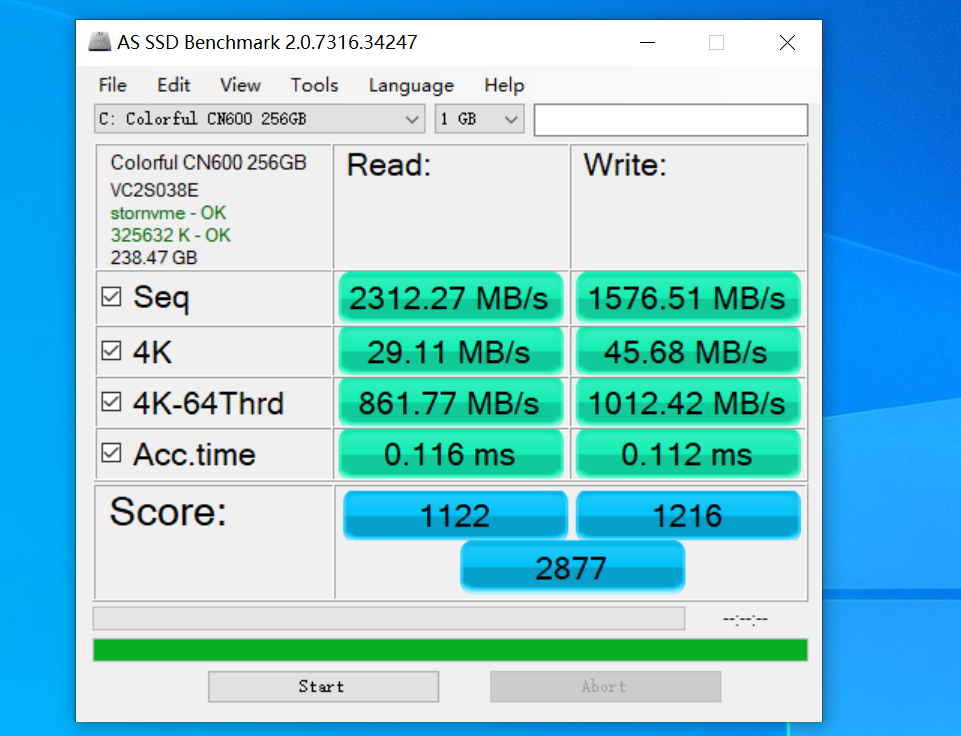Open the View menu
The height and width of the screenshot is (736, 961).
pos(240,85)
